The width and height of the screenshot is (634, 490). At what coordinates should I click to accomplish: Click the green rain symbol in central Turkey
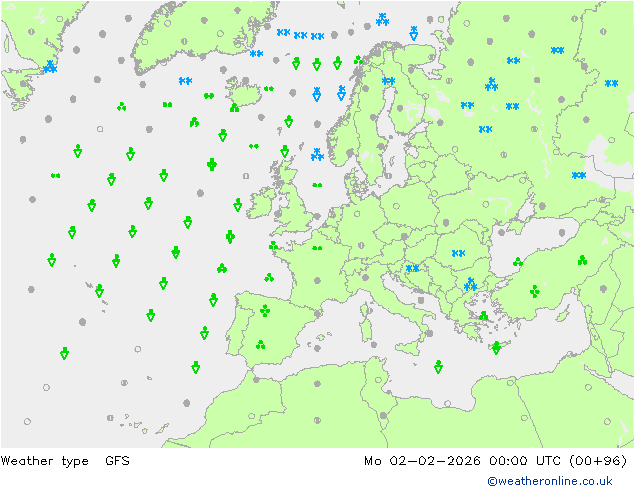point(535,291)
